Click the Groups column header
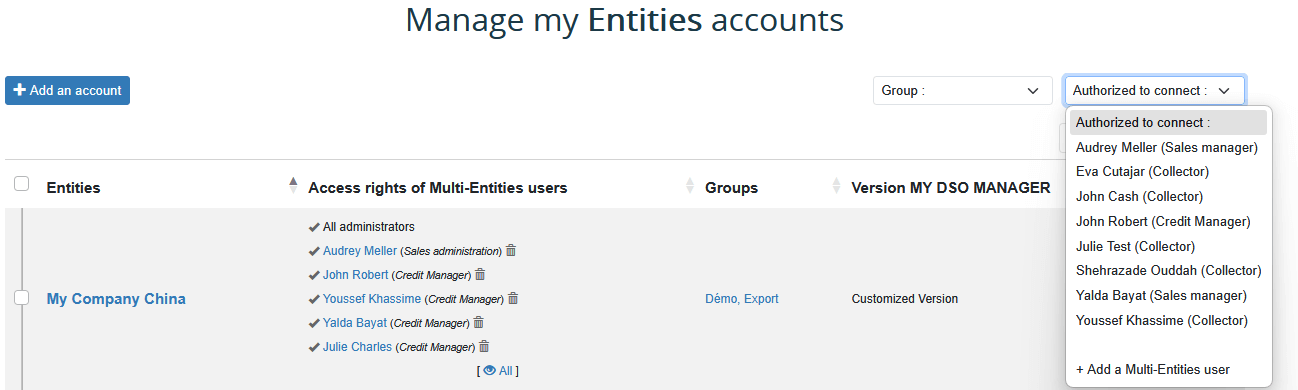This screenshot has width=1298, height=390. (x=731, y=187)
